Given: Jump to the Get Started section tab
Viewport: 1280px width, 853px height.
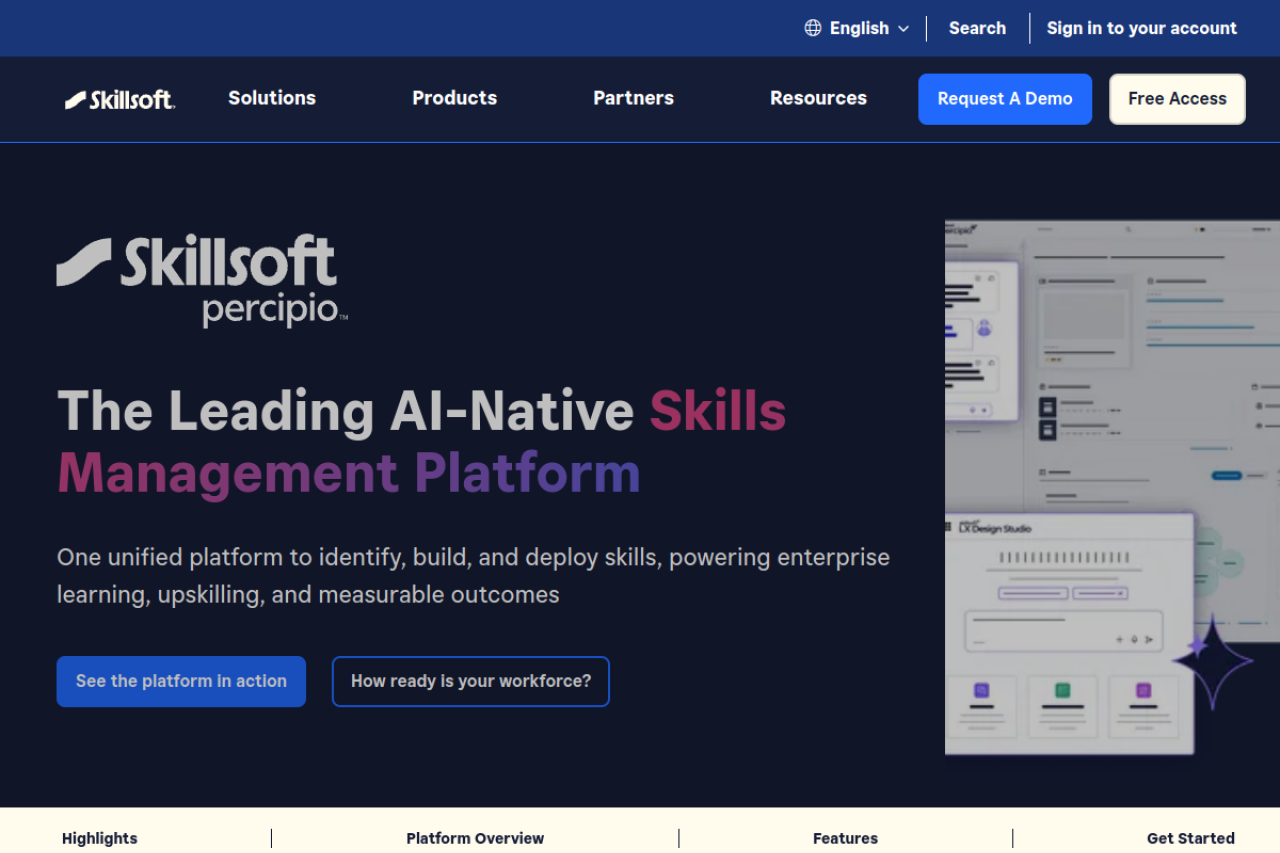Looking at the screenshot, I should coord(1190,838).
